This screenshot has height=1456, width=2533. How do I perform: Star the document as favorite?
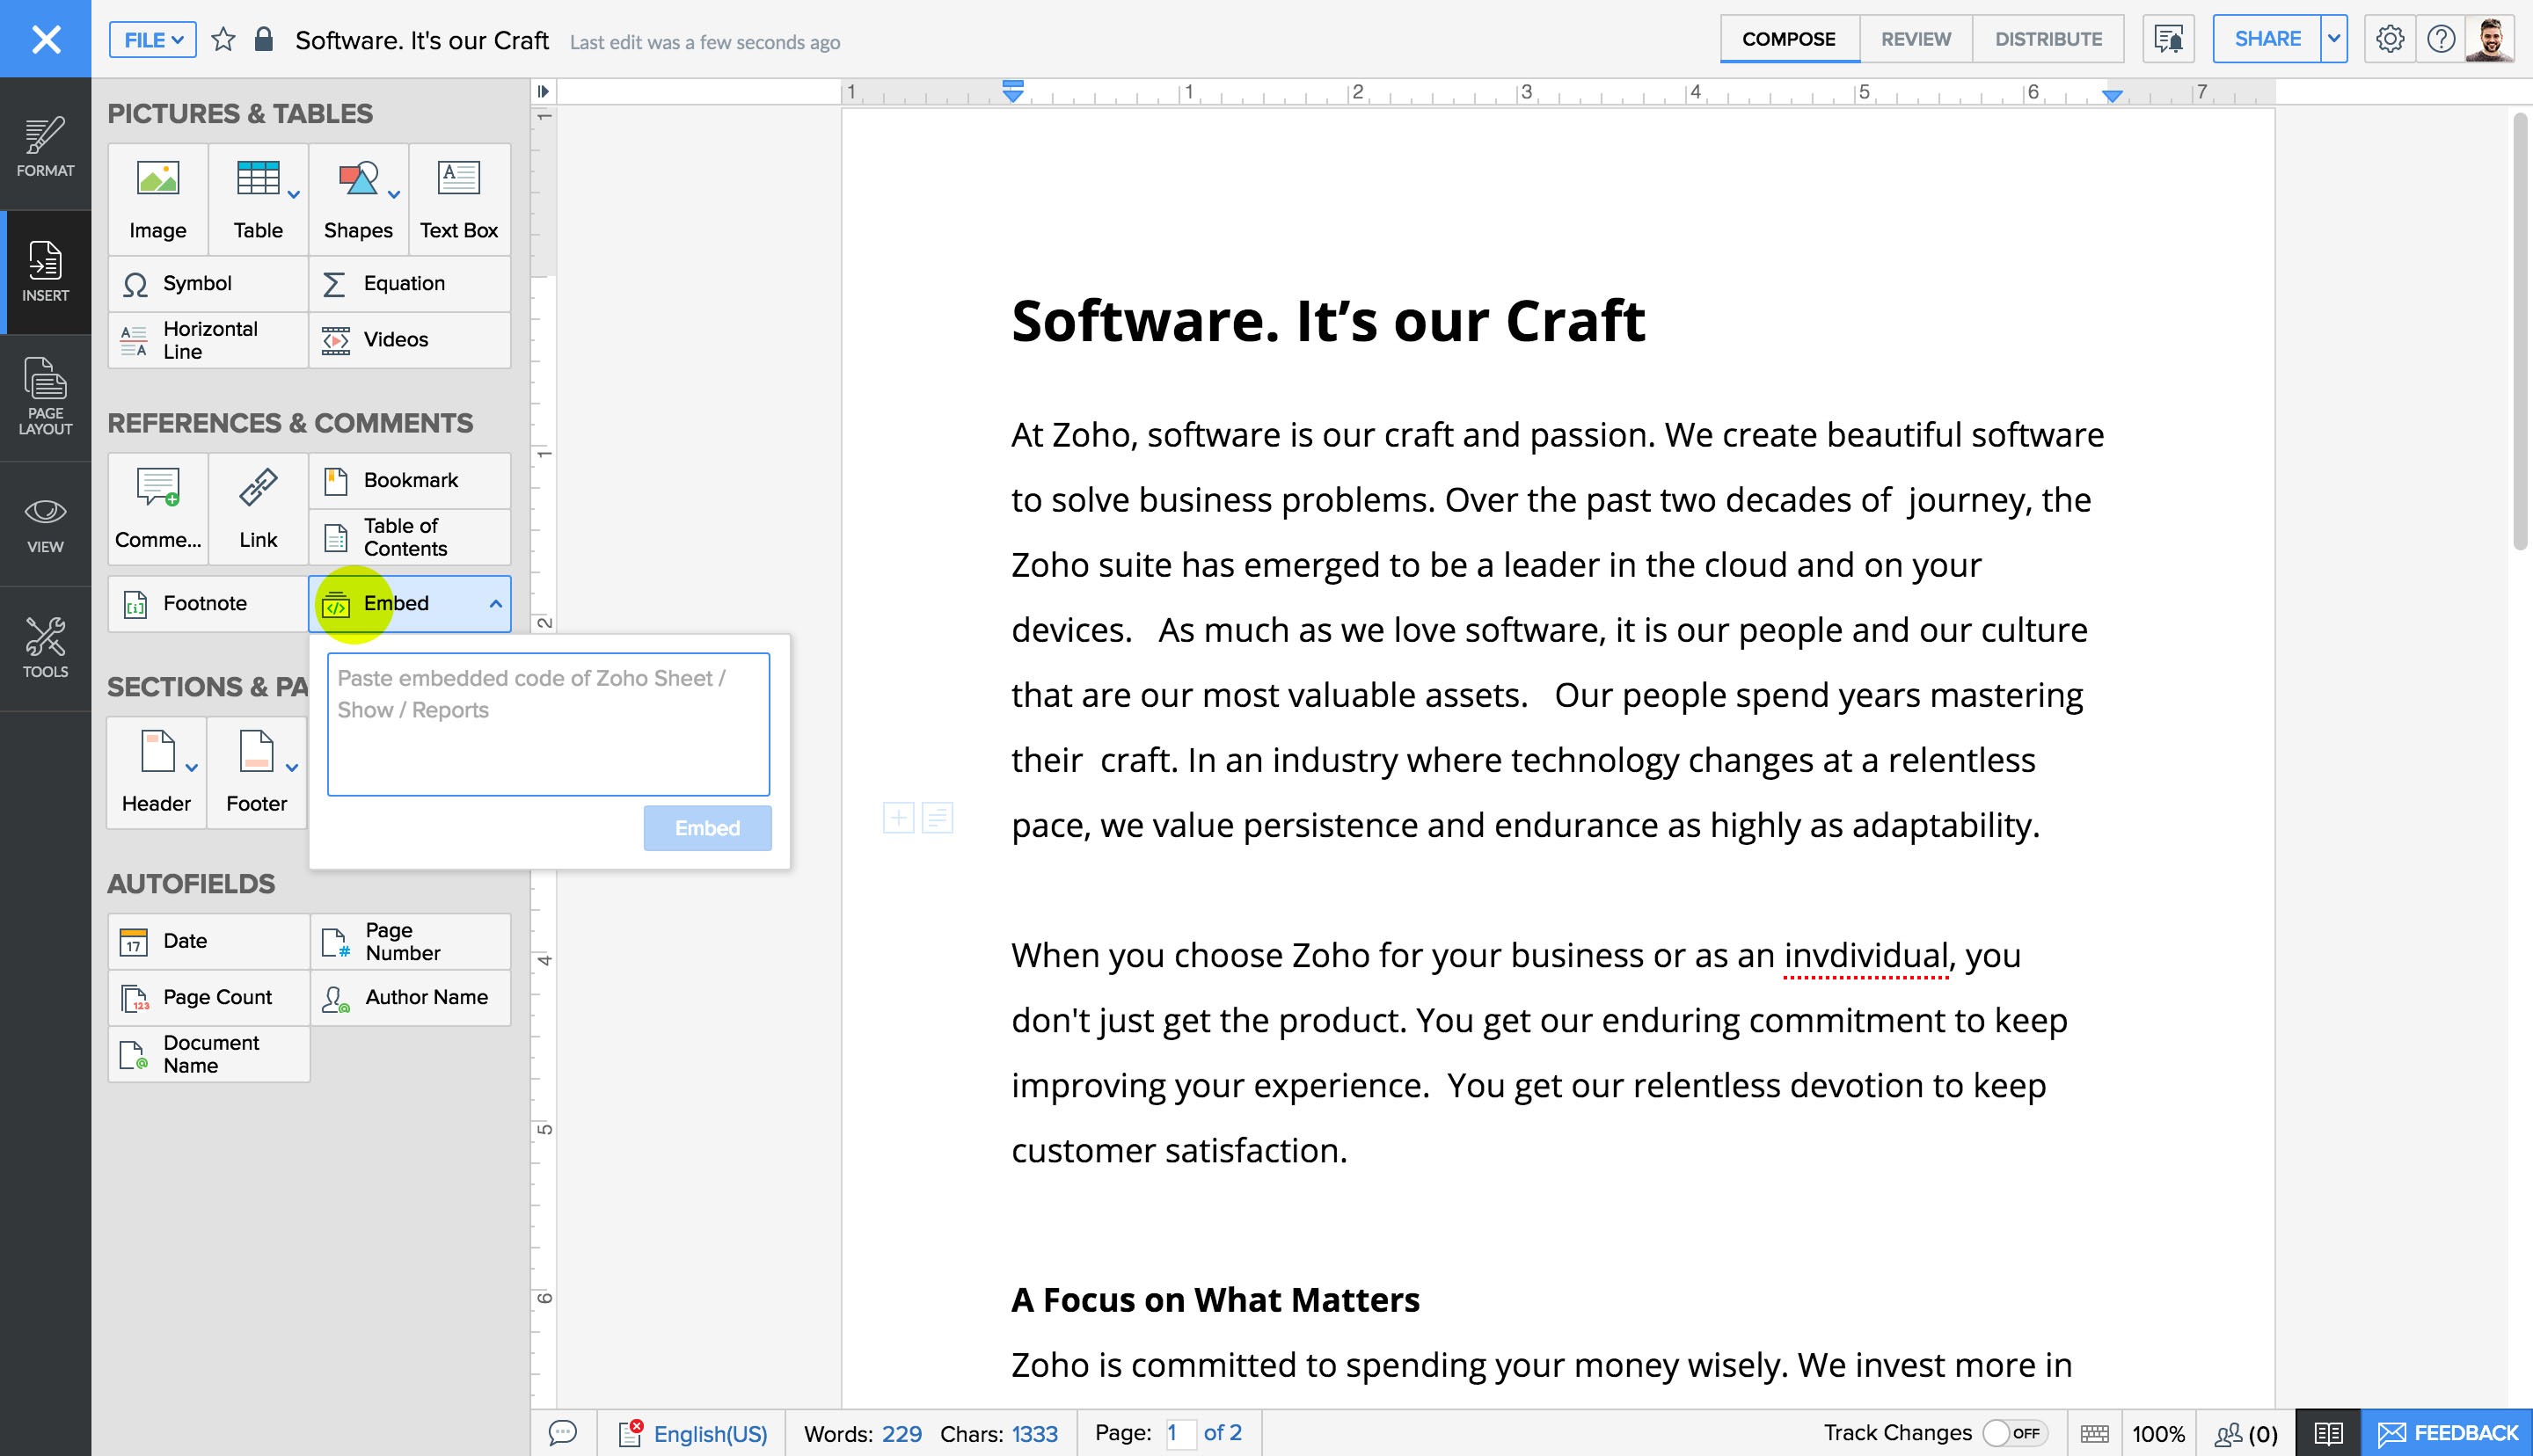pos(223,40)
